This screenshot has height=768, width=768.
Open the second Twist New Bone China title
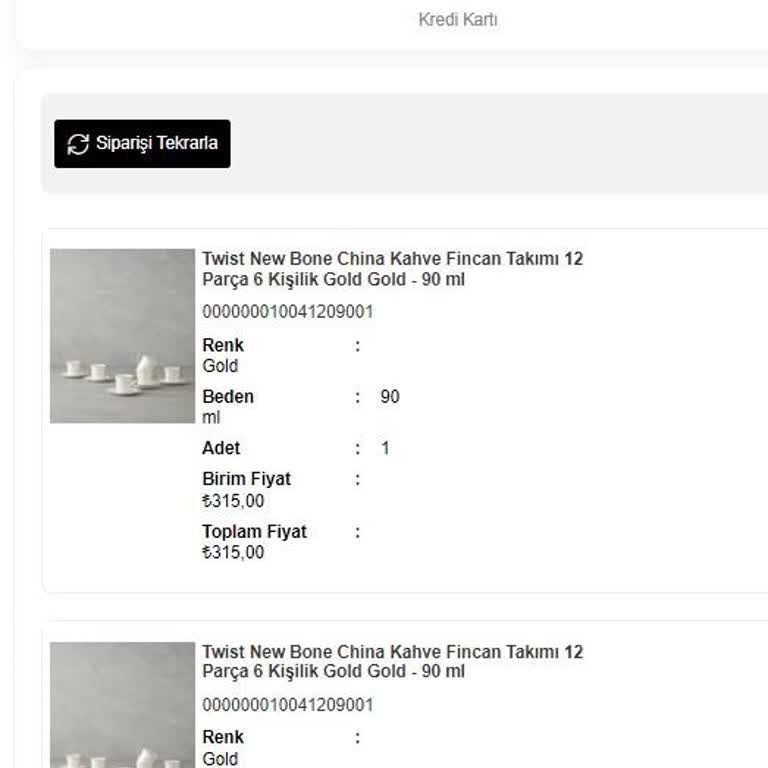coord(392,662)
